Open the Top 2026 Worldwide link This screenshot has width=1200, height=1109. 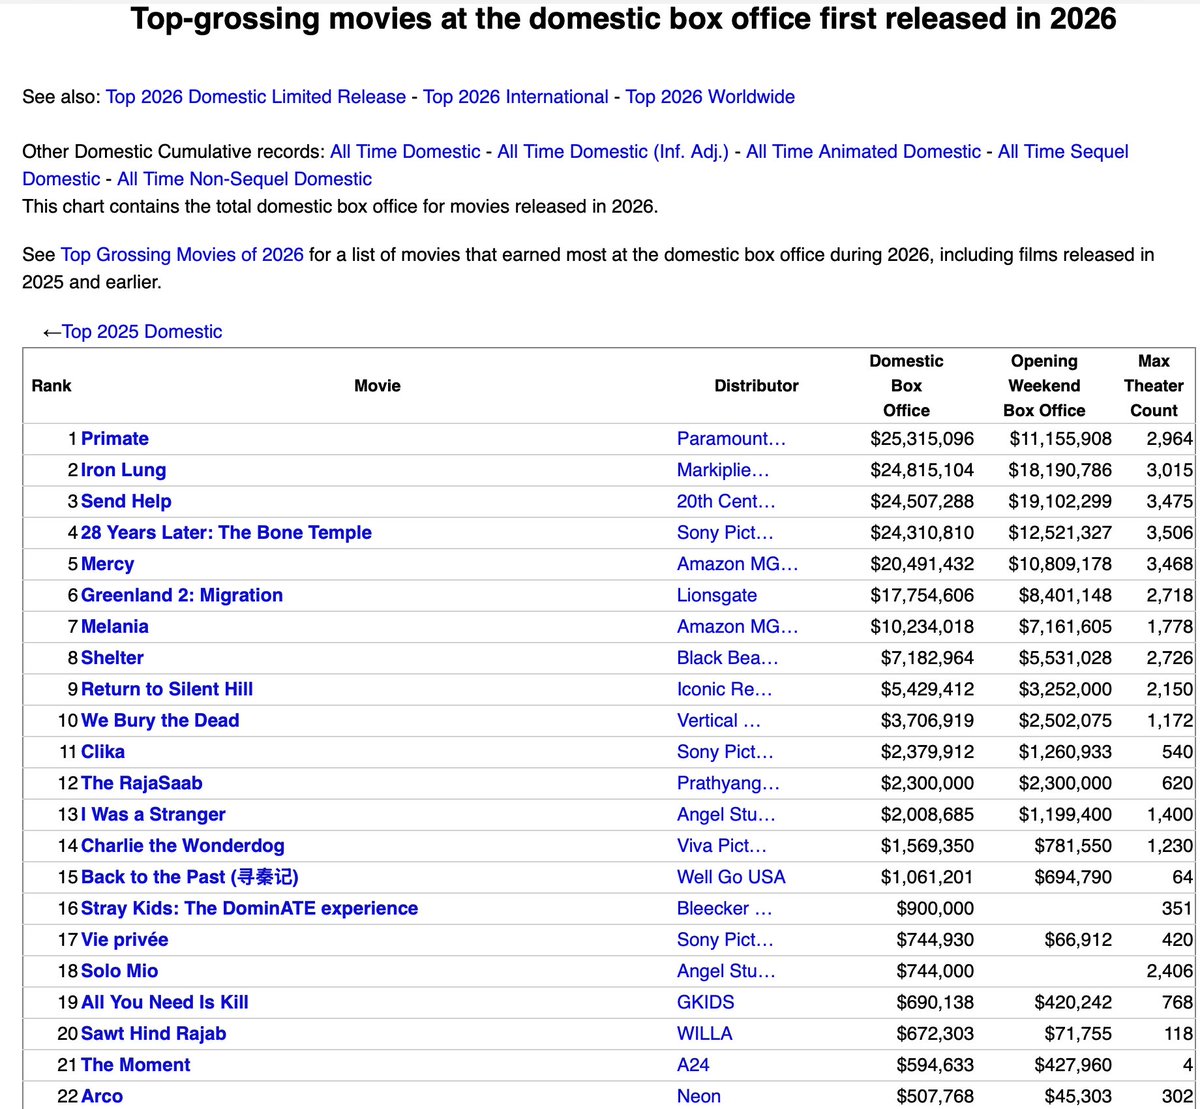(x=710, y=97)
